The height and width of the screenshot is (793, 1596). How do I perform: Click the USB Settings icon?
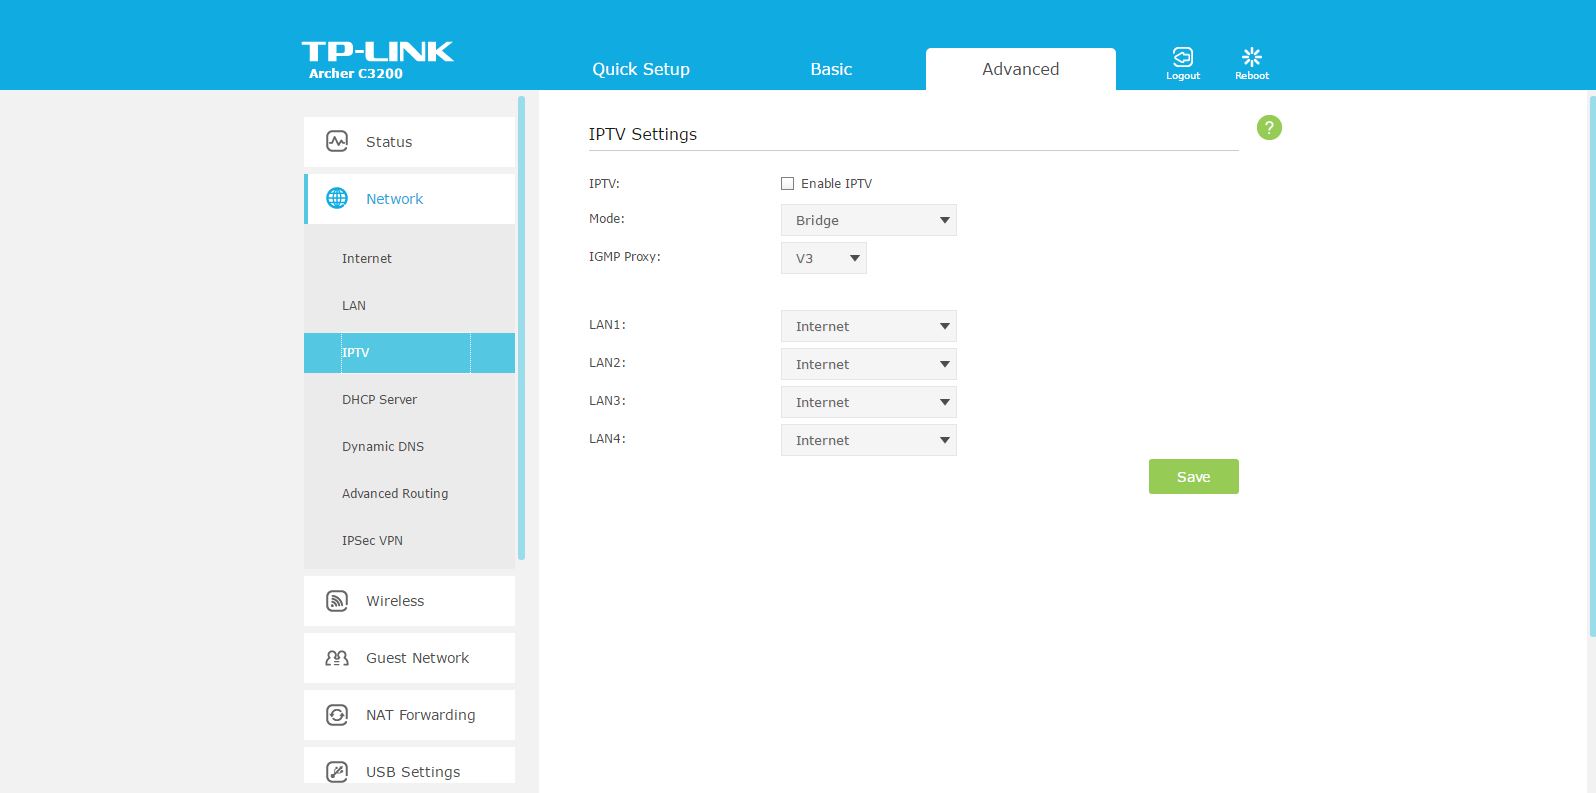337,772
